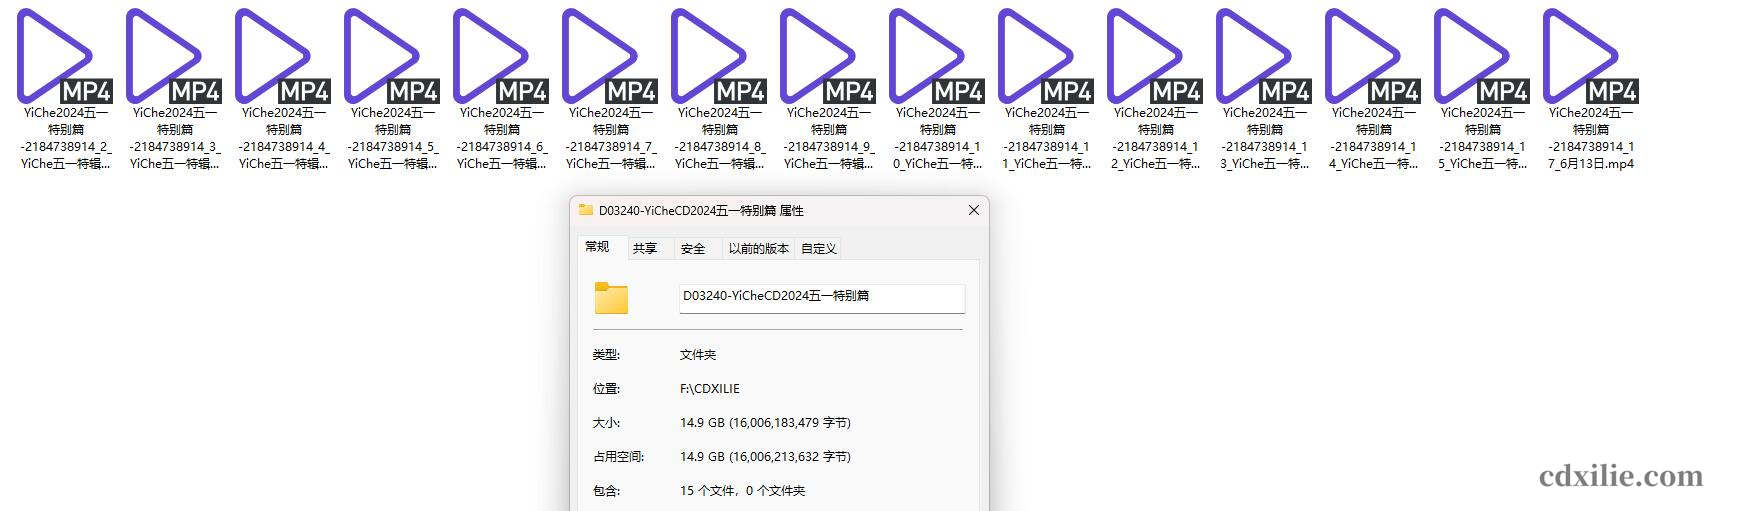This screenshot has width=1759, height=511.
Task: Click the 包含: label
Action: tap(606, 491)
